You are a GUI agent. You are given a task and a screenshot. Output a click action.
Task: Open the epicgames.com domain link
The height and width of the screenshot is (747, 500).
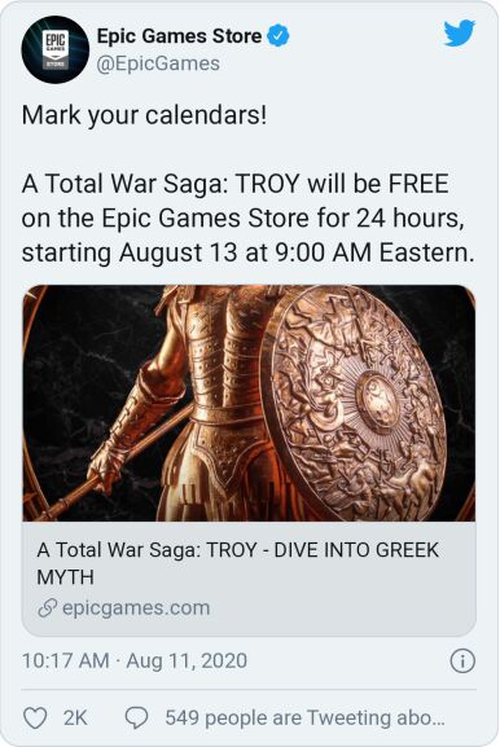pos(136,608)
